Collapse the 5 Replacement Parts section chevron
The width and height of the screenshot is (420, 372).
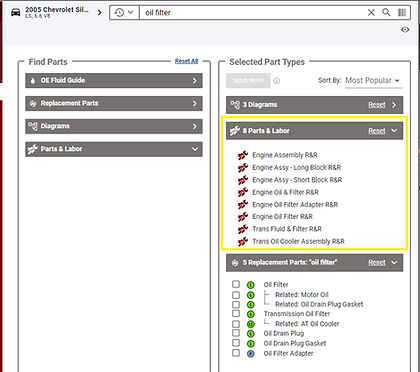pyautogui.click(x=394, y=263)
